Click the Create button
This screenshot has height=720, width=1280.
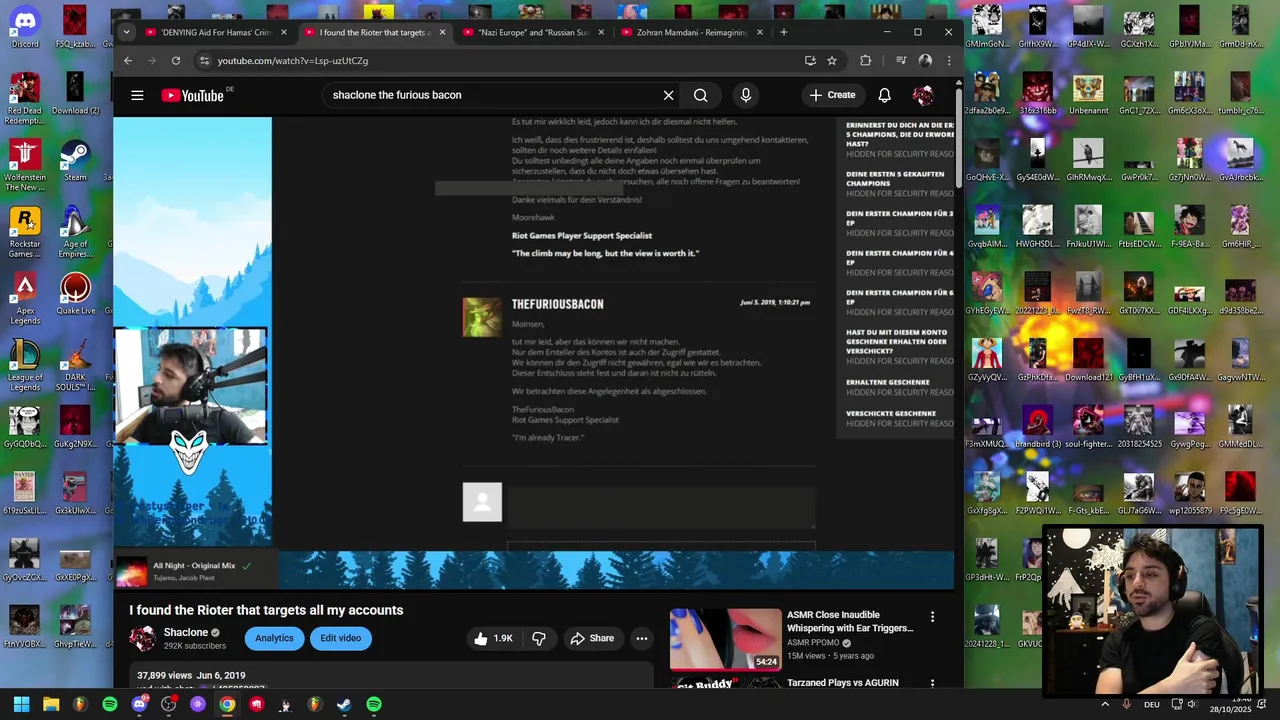point(832,95)
